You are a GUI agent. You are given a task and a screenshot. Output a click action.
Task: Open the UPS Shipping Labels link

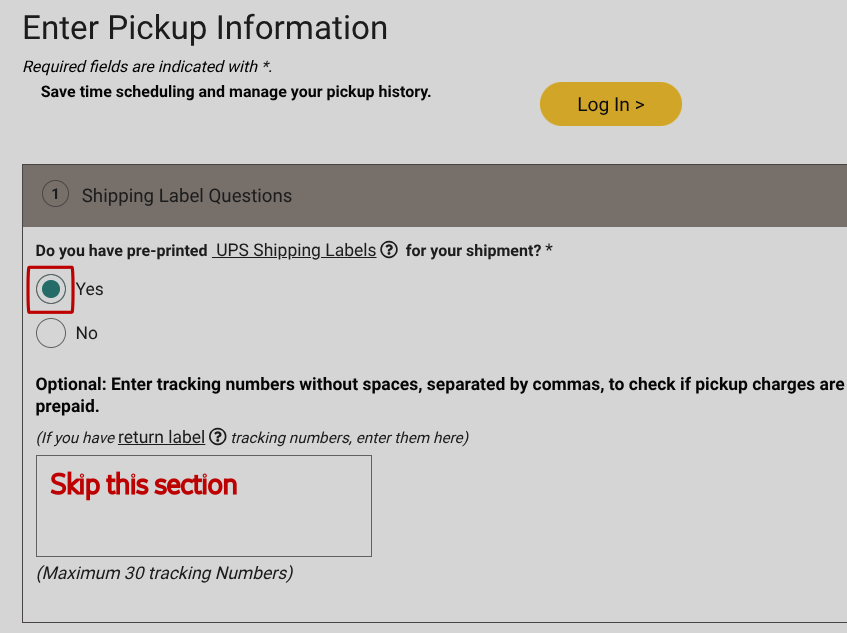coord(294,250)
